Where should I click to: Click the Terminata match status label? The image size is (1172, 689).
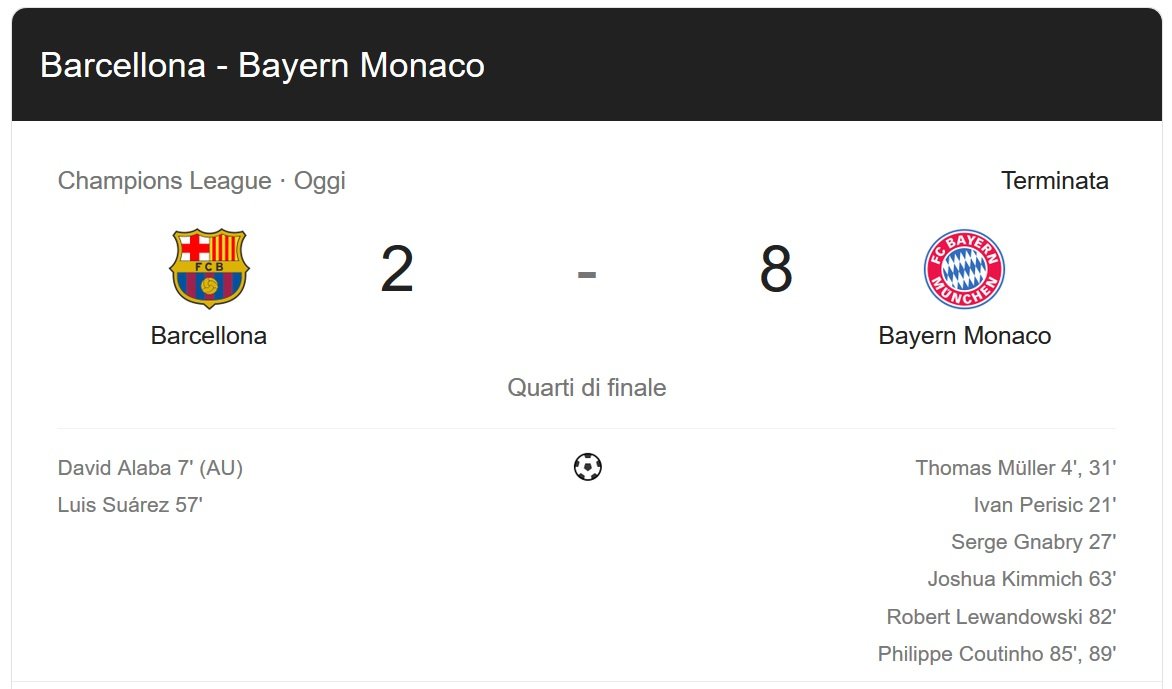point(1054,181)
